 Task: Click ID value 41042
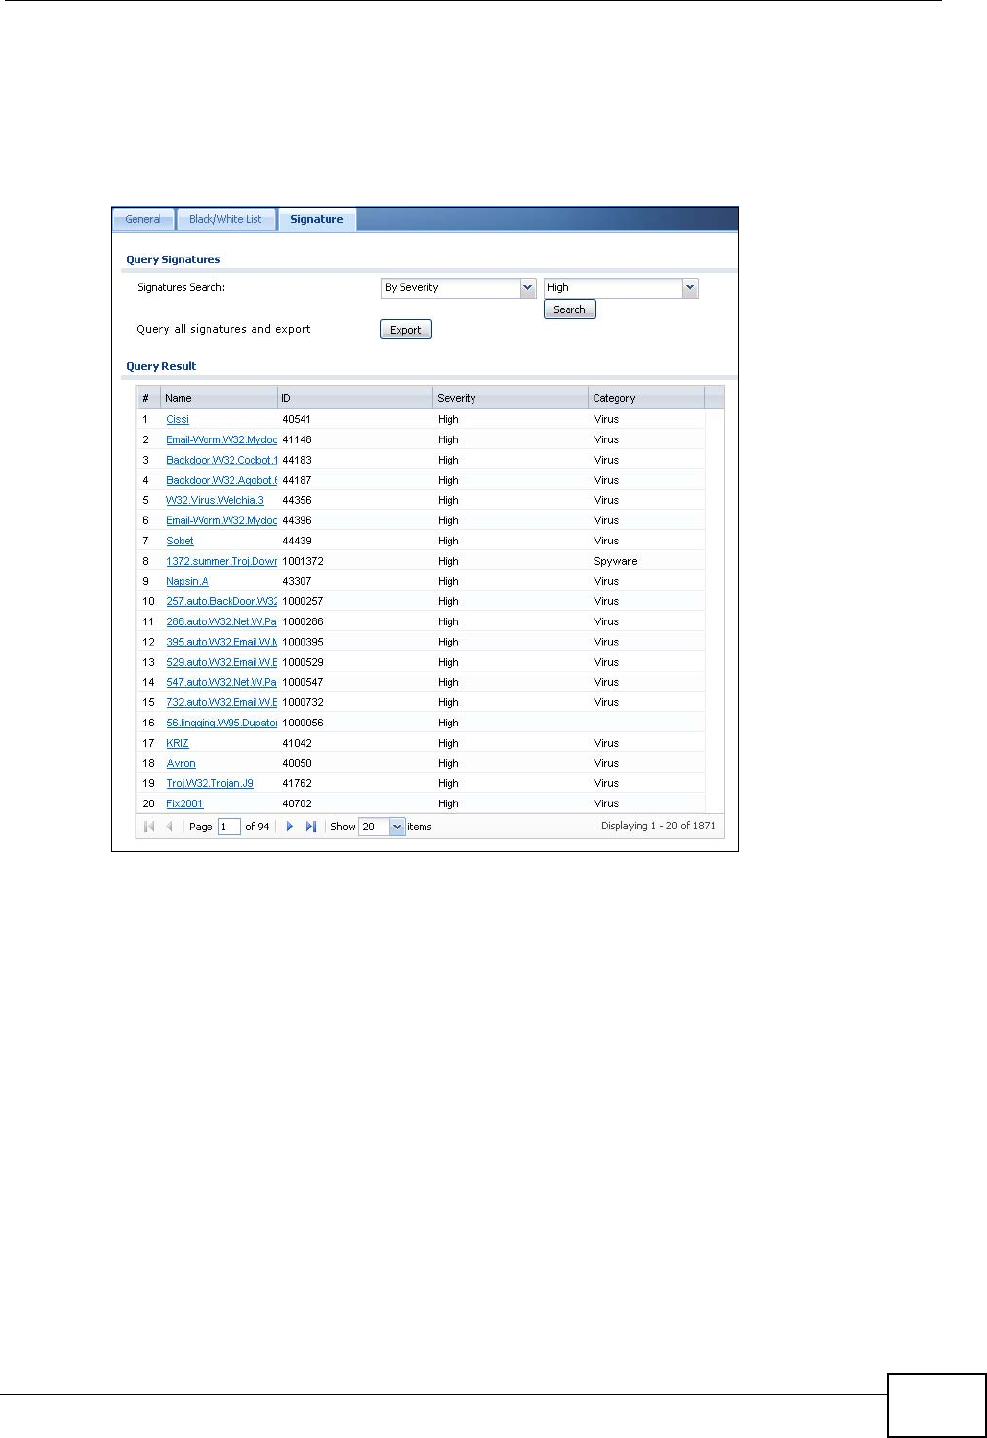click(x=297, y=743)
